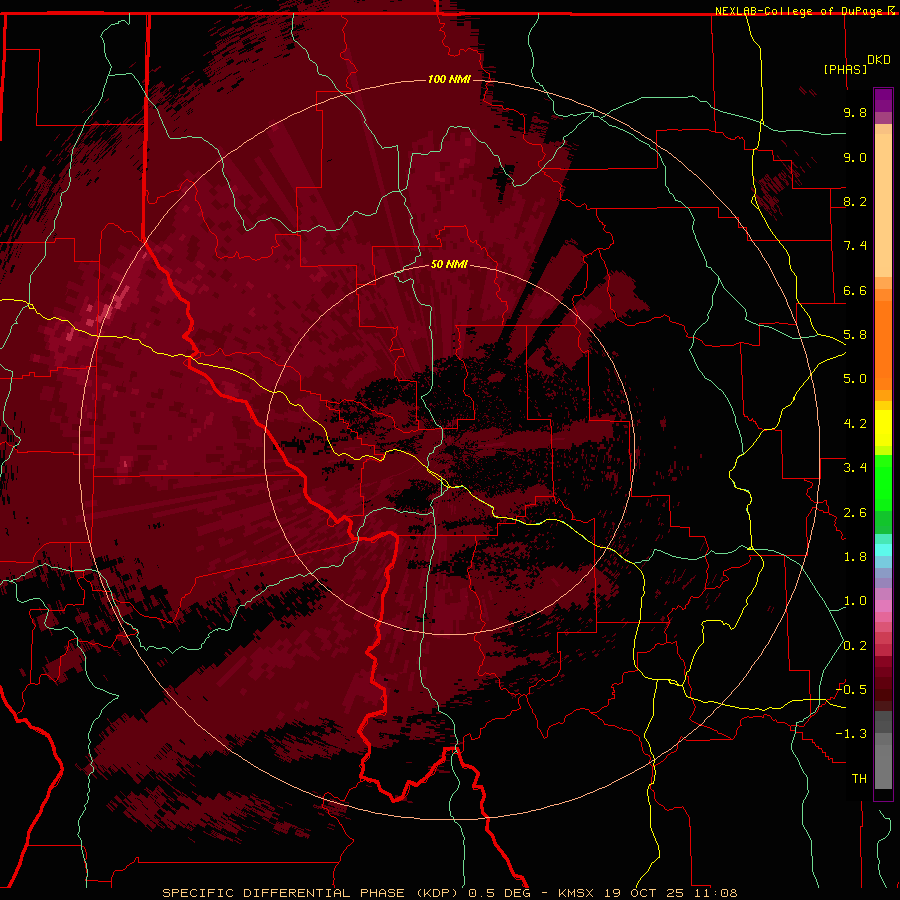Screen dimensions: 900x900
Task: Pick the purple band of the color scale
Action: point(883,100)
